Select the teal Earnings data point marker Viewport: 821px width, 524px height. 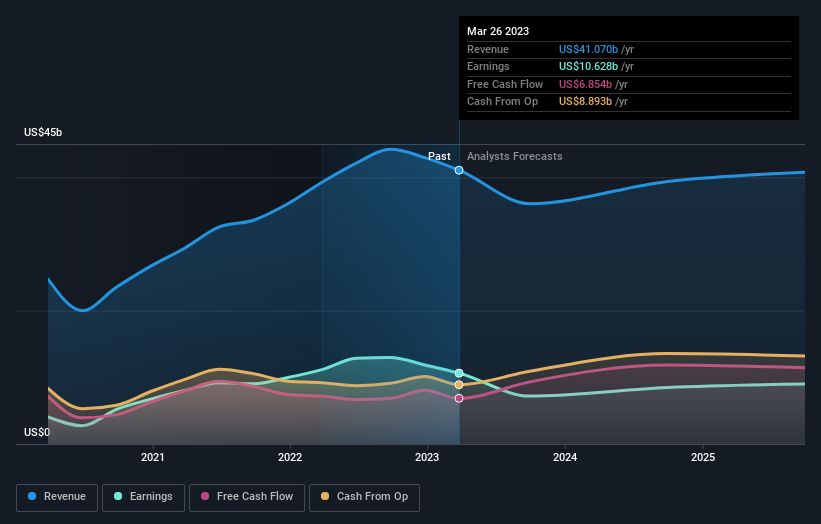[459, 373]
